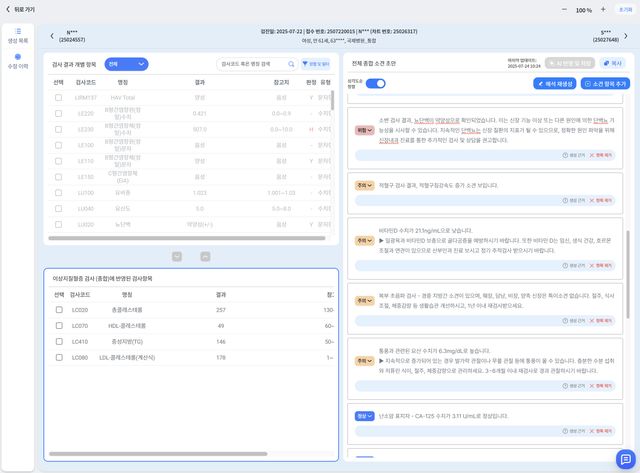
Task: Open the 수정 이력 sidebar tab
Action: point(18,61)
